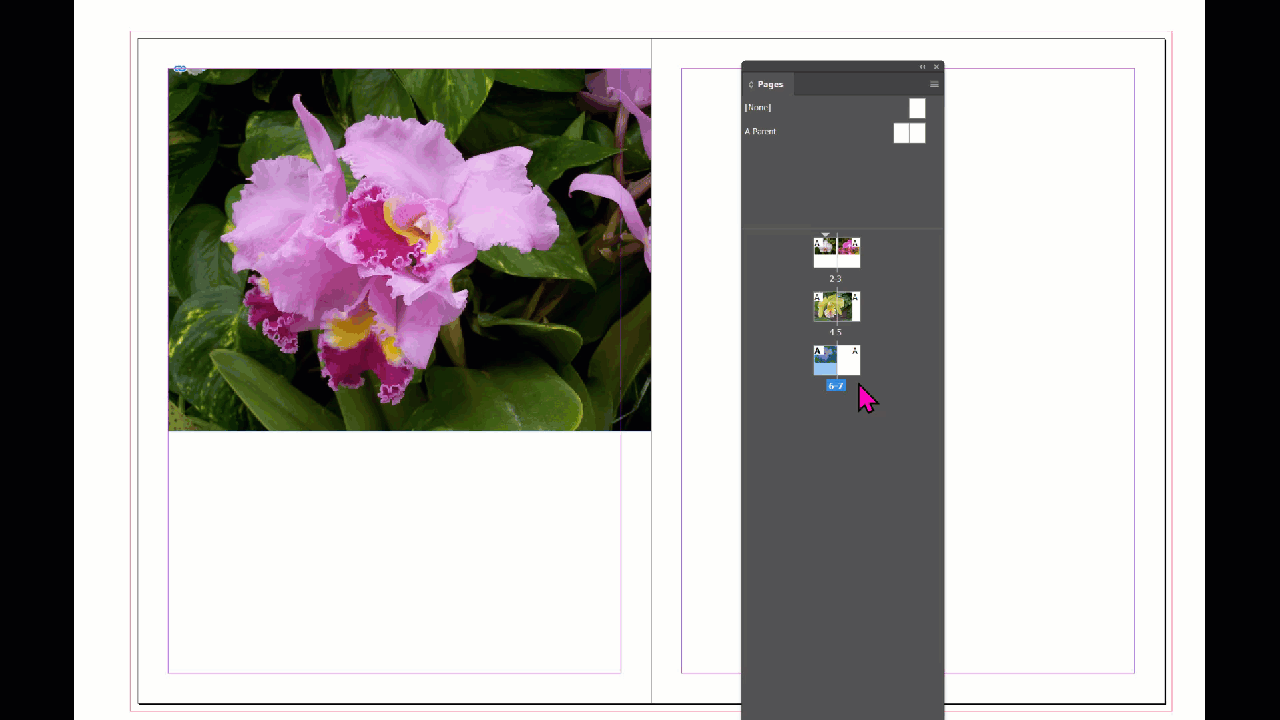Viewport: 1280px width, 720px height.
Task: Collapse the Pages panel to icons
Action: tap(922, 67)
